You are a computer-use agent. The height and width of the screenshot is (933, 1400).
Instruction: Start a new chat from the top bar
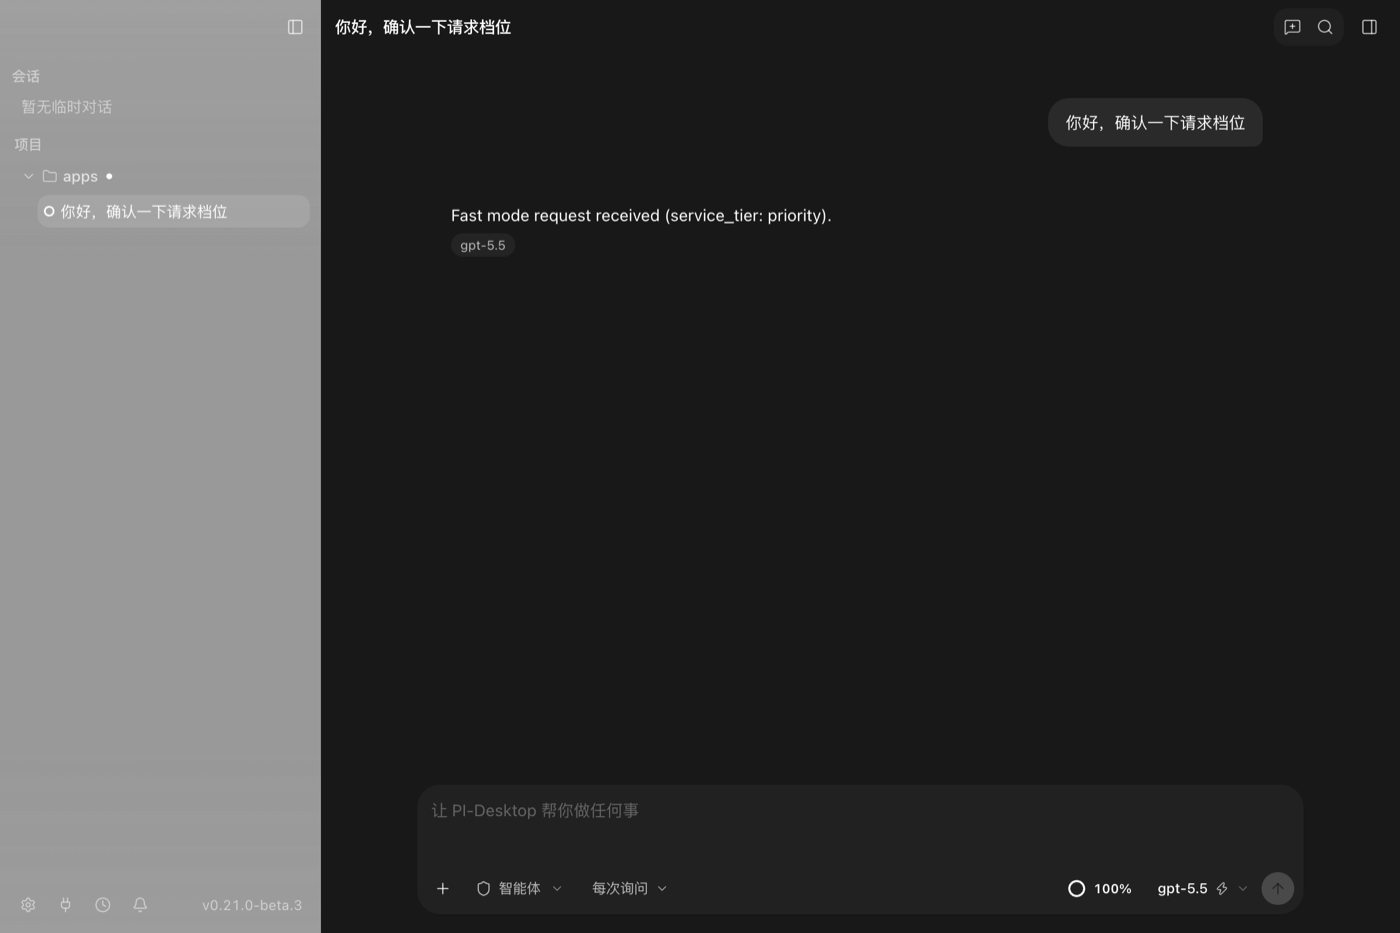[1292, 27]
